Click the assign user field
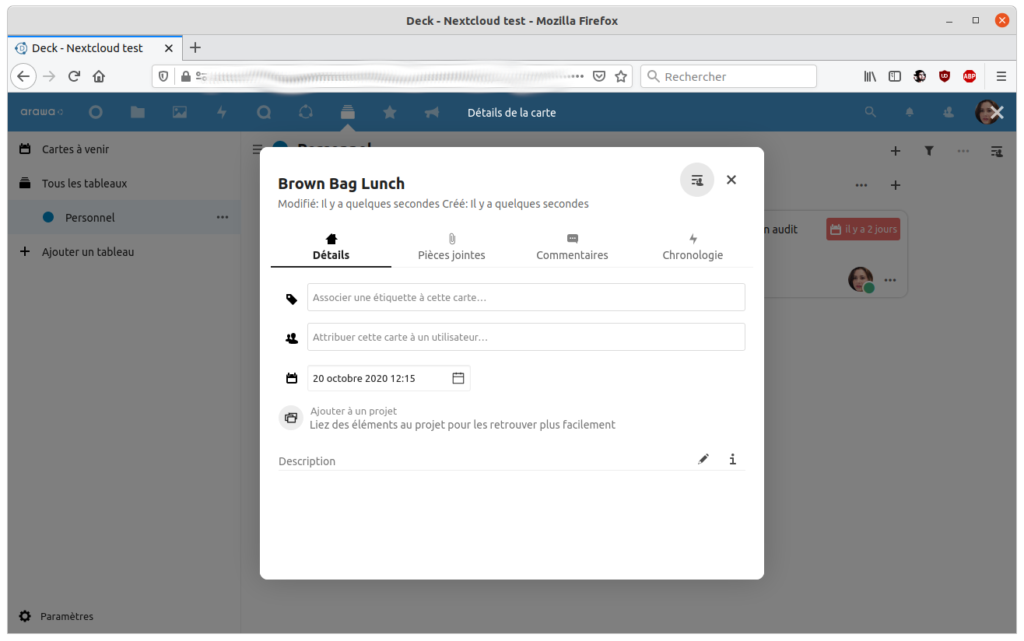Screen dimensions: 1024x641 click(526, 337)
